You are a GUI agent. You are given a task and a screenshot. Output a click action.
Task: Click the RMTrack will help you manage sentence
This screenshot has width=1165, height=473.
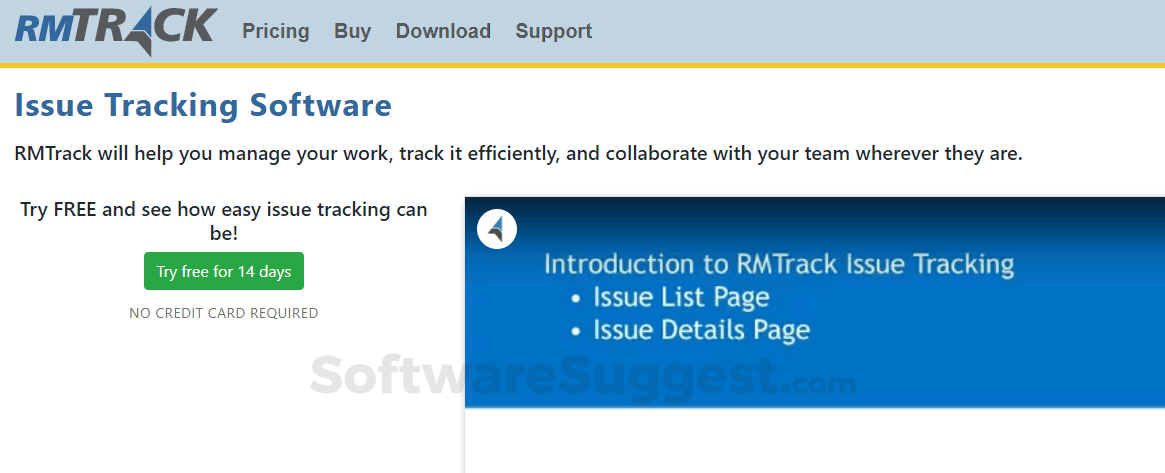point(519,155)
